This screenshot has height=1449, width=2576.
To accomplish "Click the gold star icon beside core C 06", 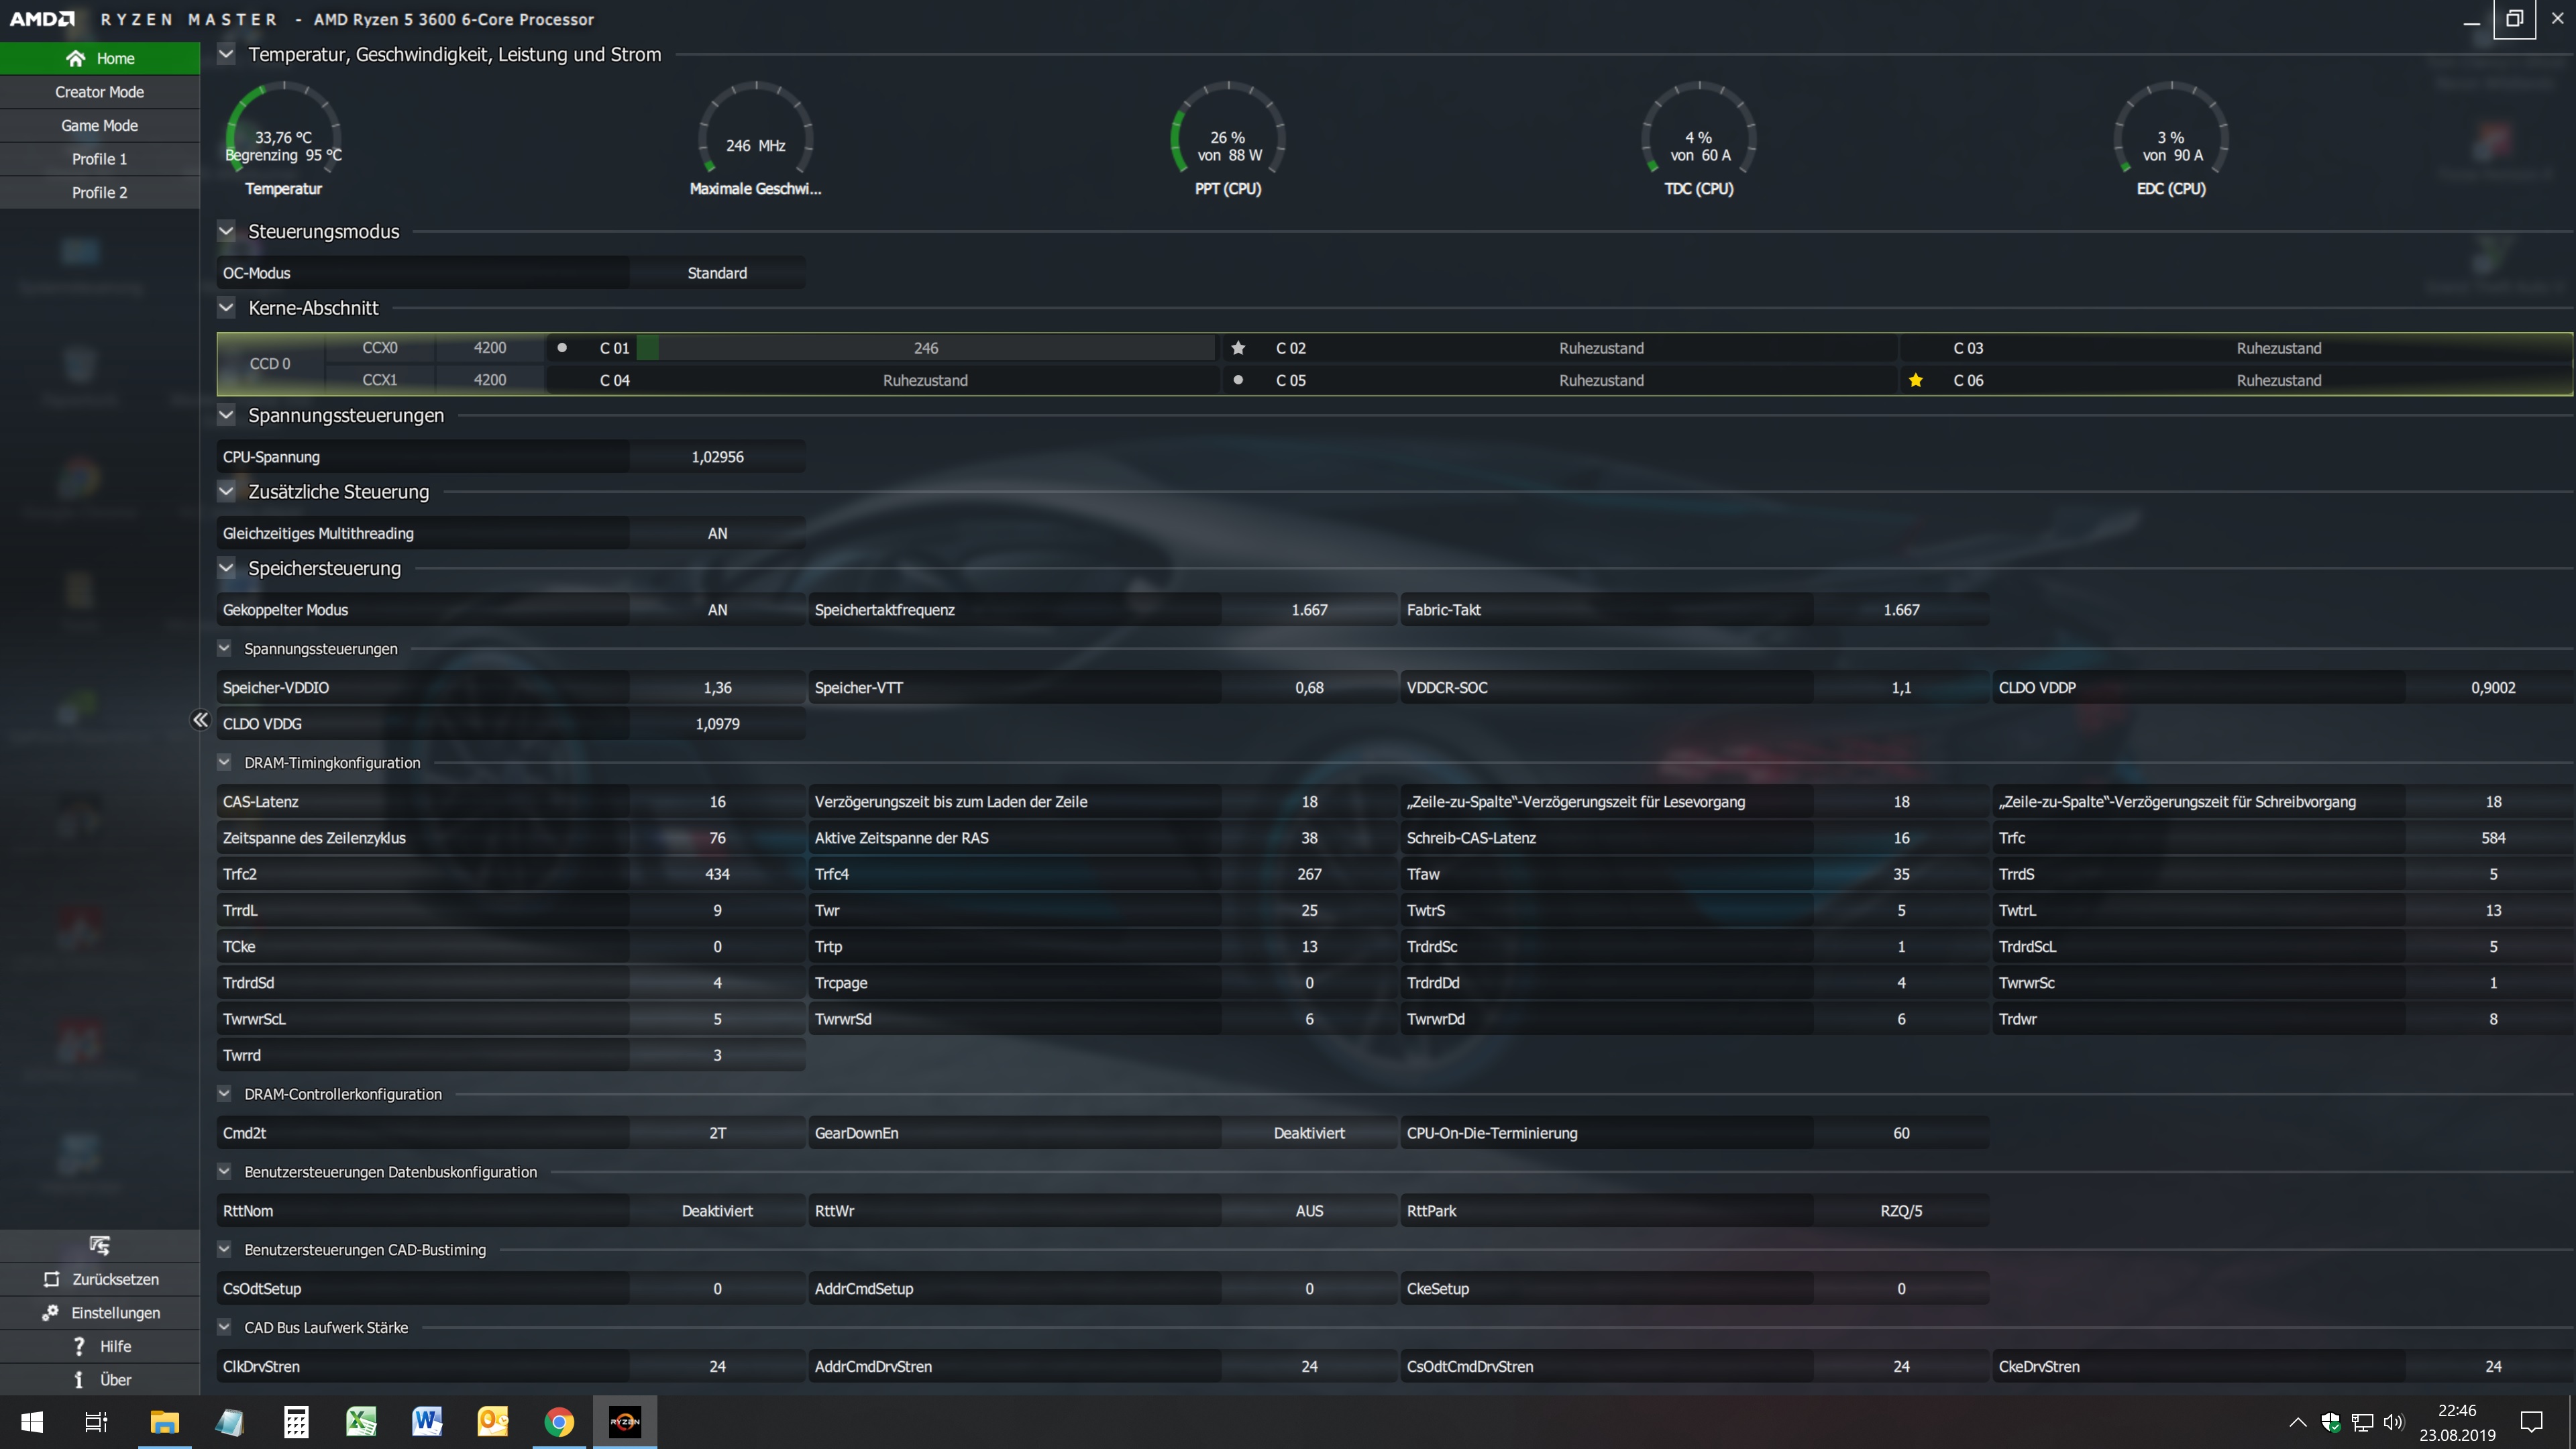I will click(x=1915, y=380).
